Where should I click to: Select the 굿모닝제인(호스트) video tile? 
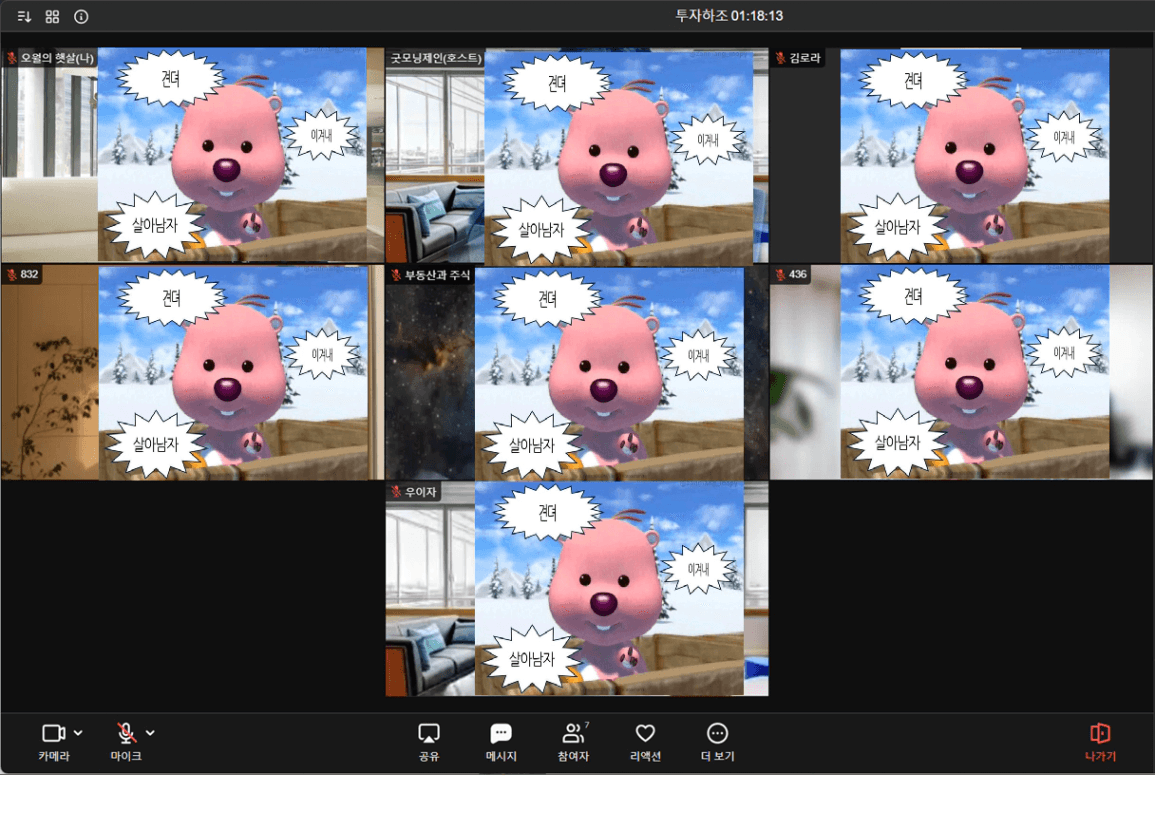577,156
